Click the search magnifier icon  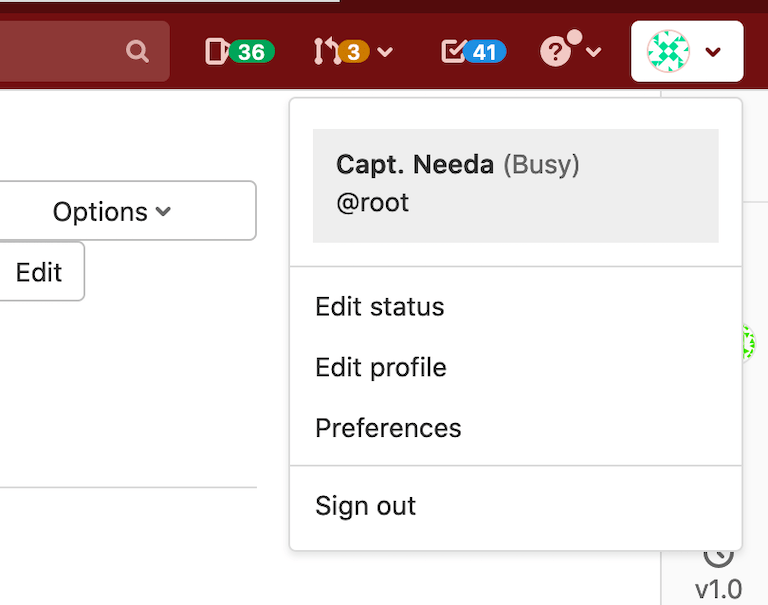(138, 51)
